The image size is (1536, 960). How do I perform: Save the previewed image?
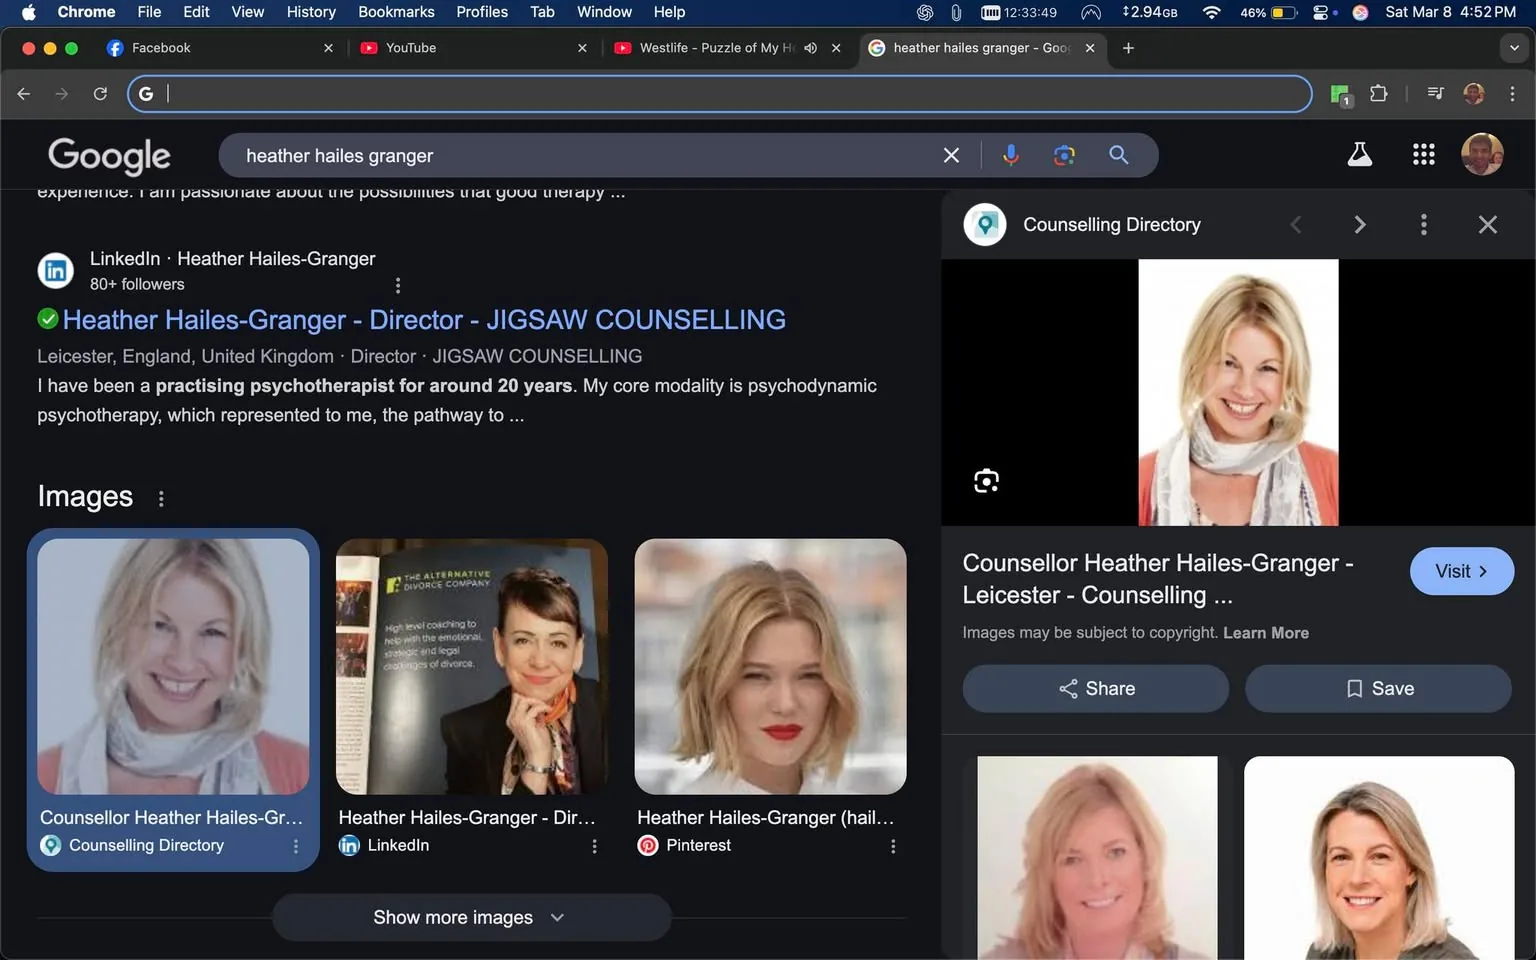coord(1378,688)
